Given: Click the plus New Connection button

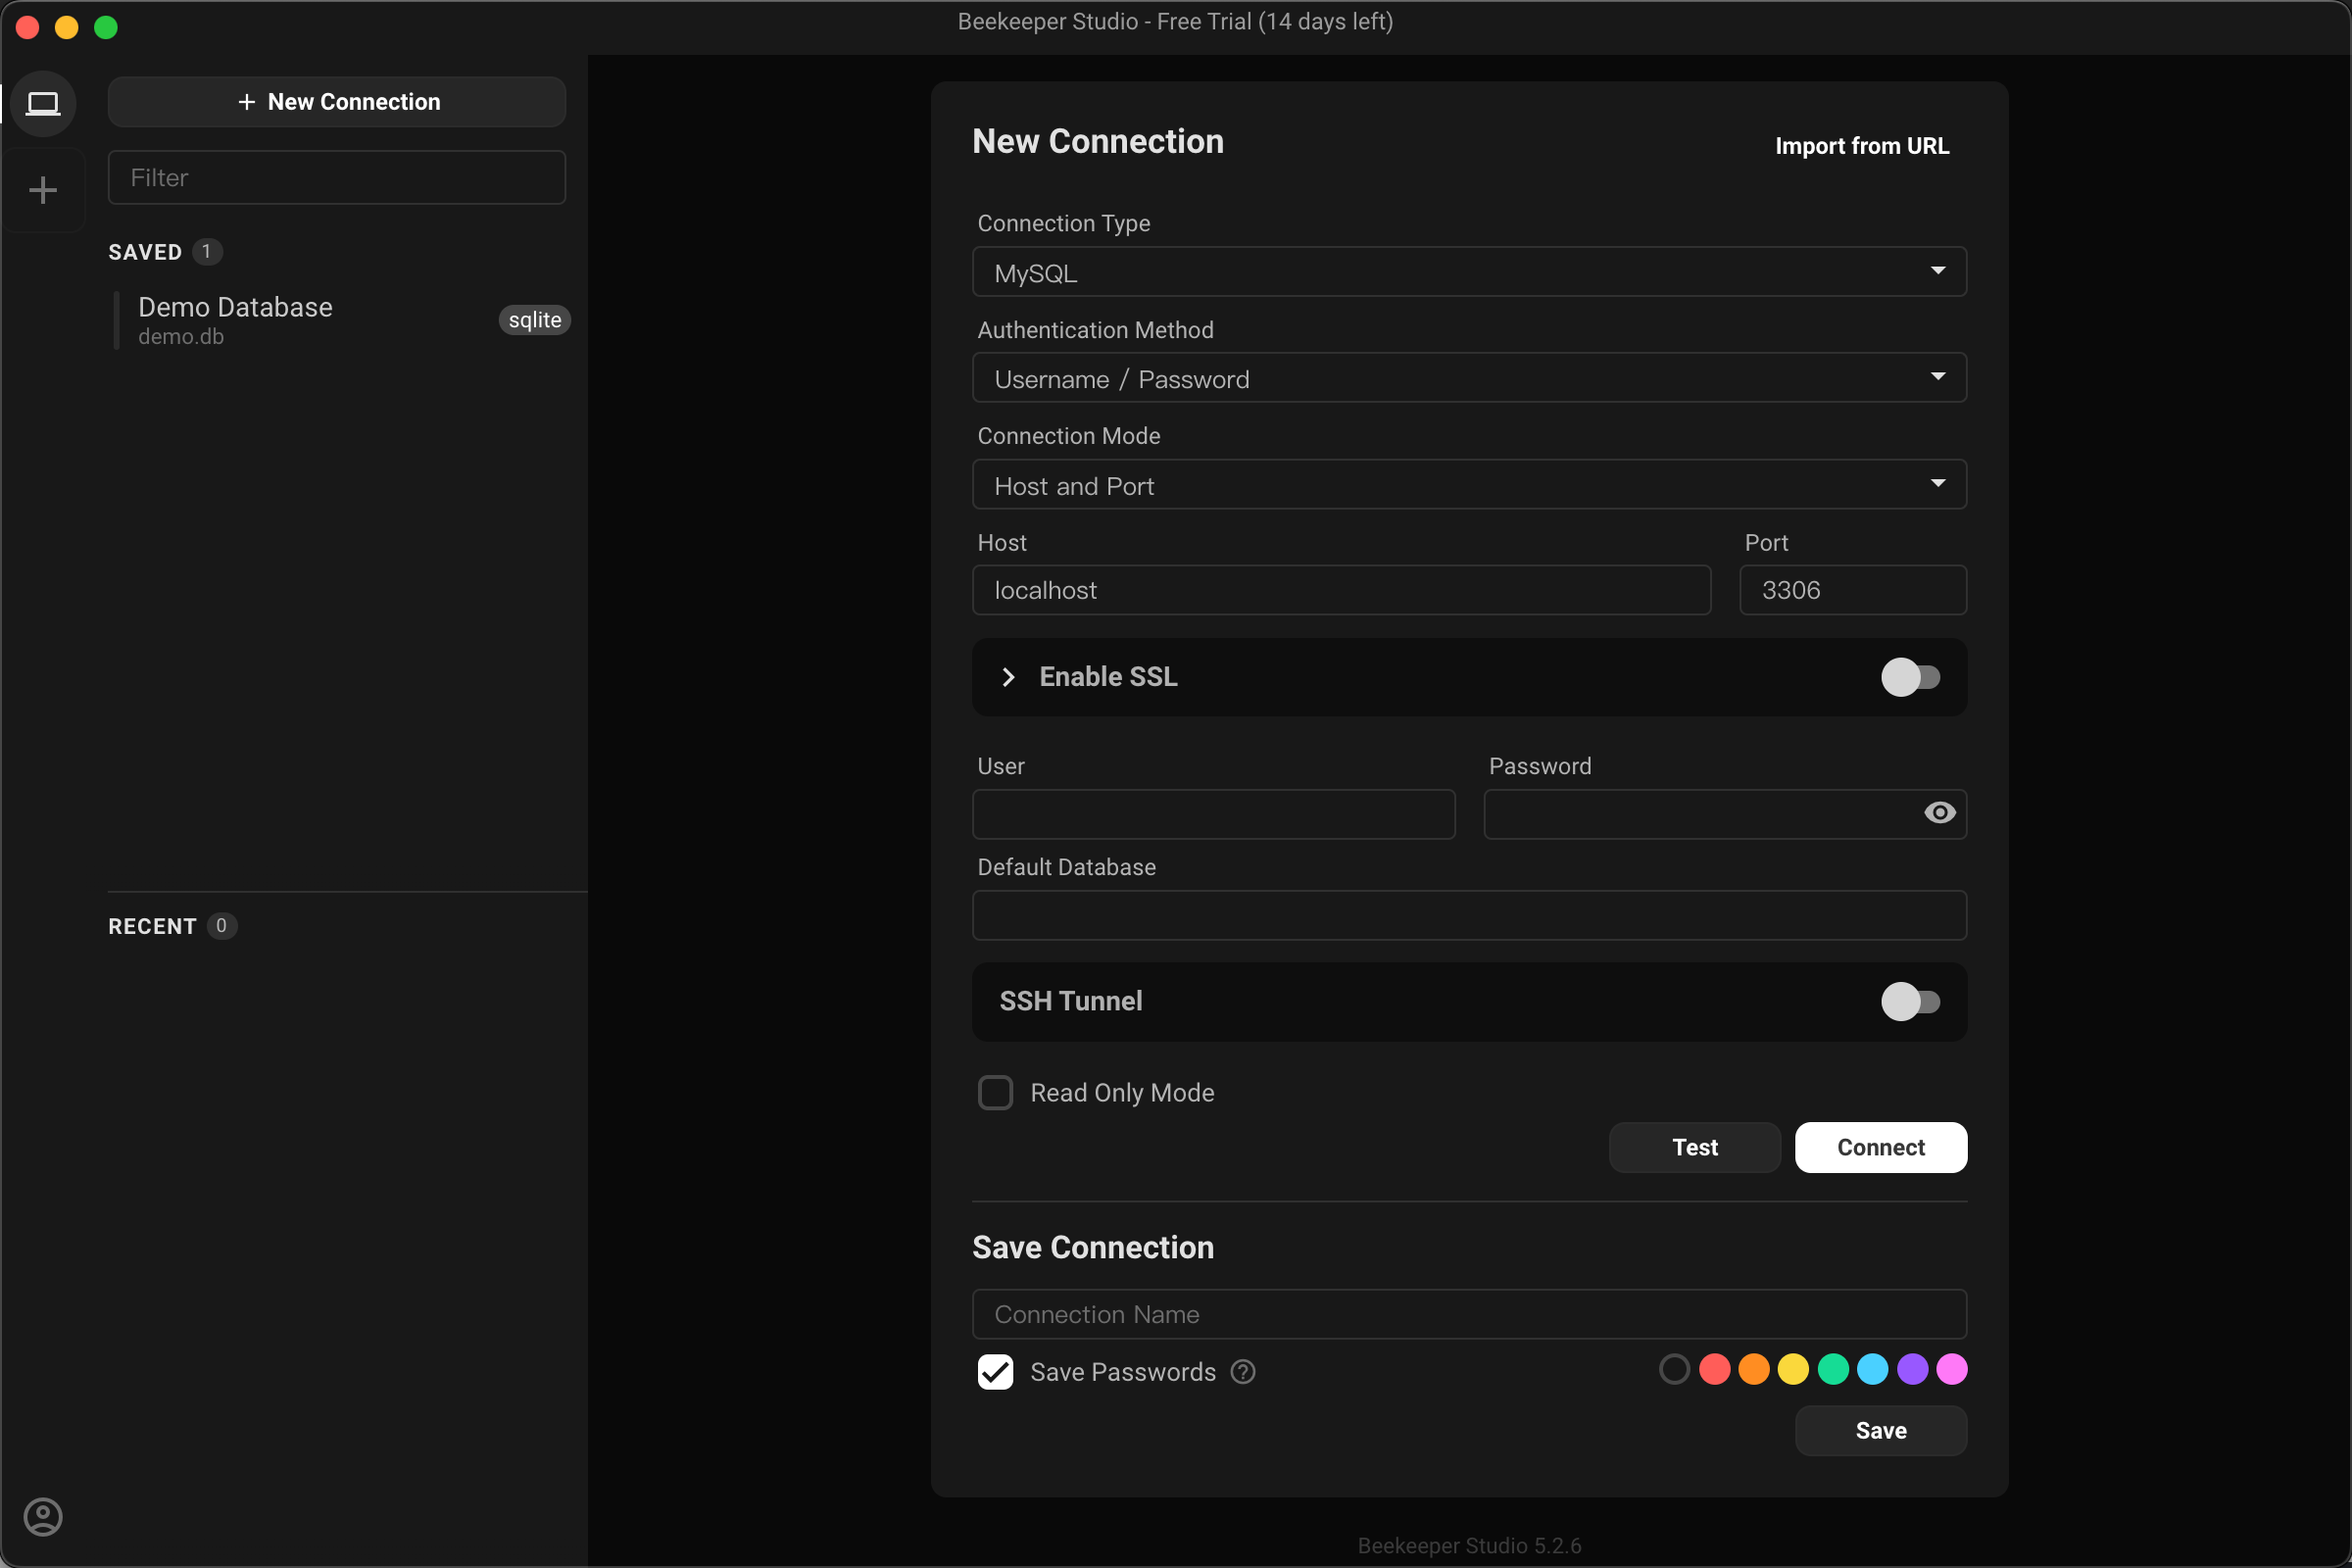Looking at the screenshot, I should [337, 102].
